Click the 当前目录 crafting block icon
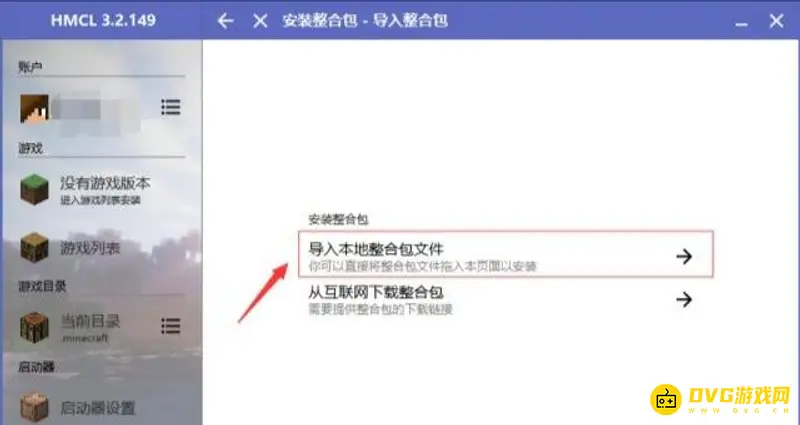The height and width of the screenshot is (425, 800). coord(35,327)
